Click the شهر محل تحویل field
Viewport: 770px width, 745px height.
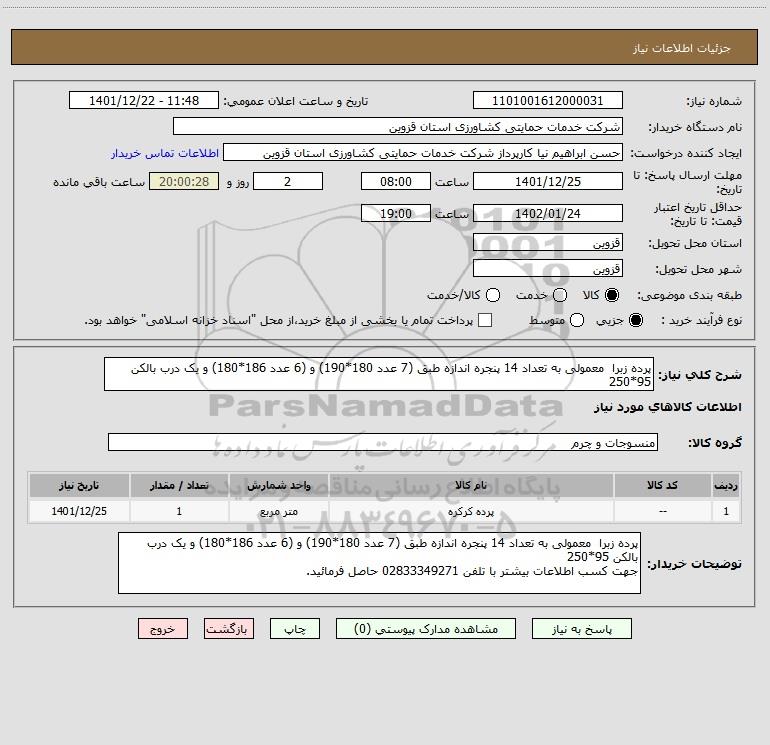(548, 269)
